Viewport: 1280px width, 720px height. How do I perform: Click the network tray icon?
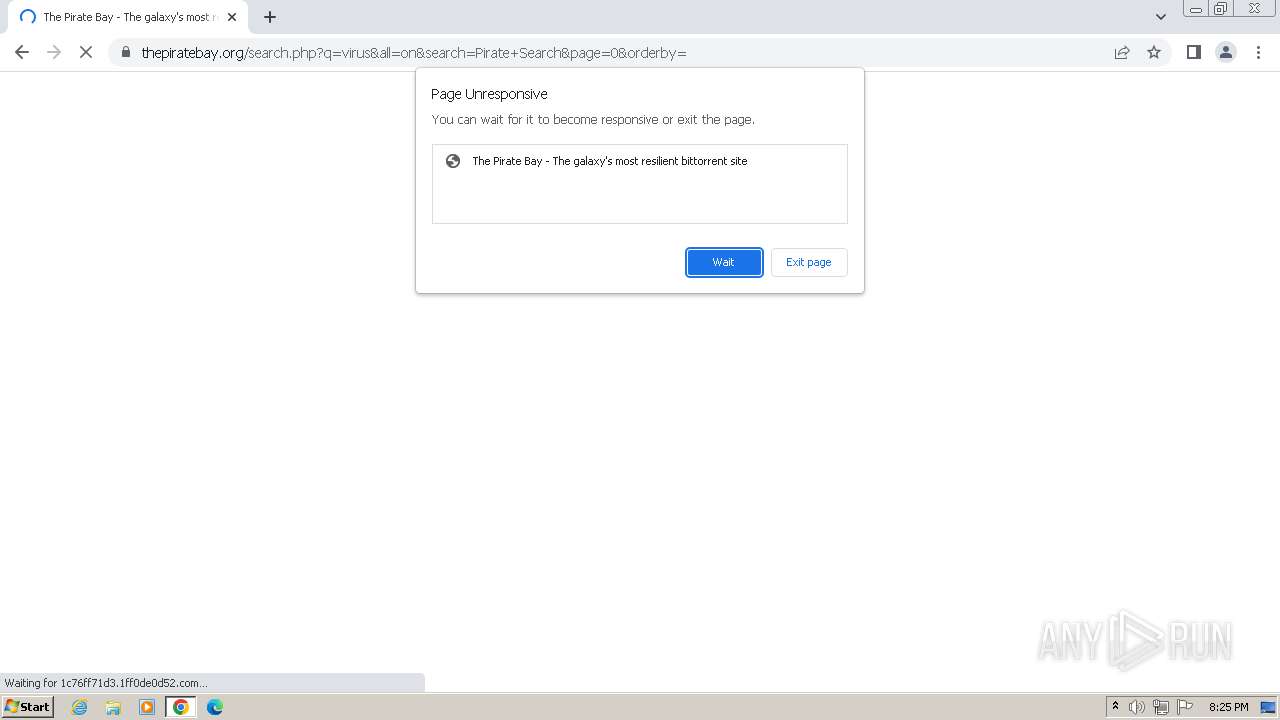[x=1161, y=707]
